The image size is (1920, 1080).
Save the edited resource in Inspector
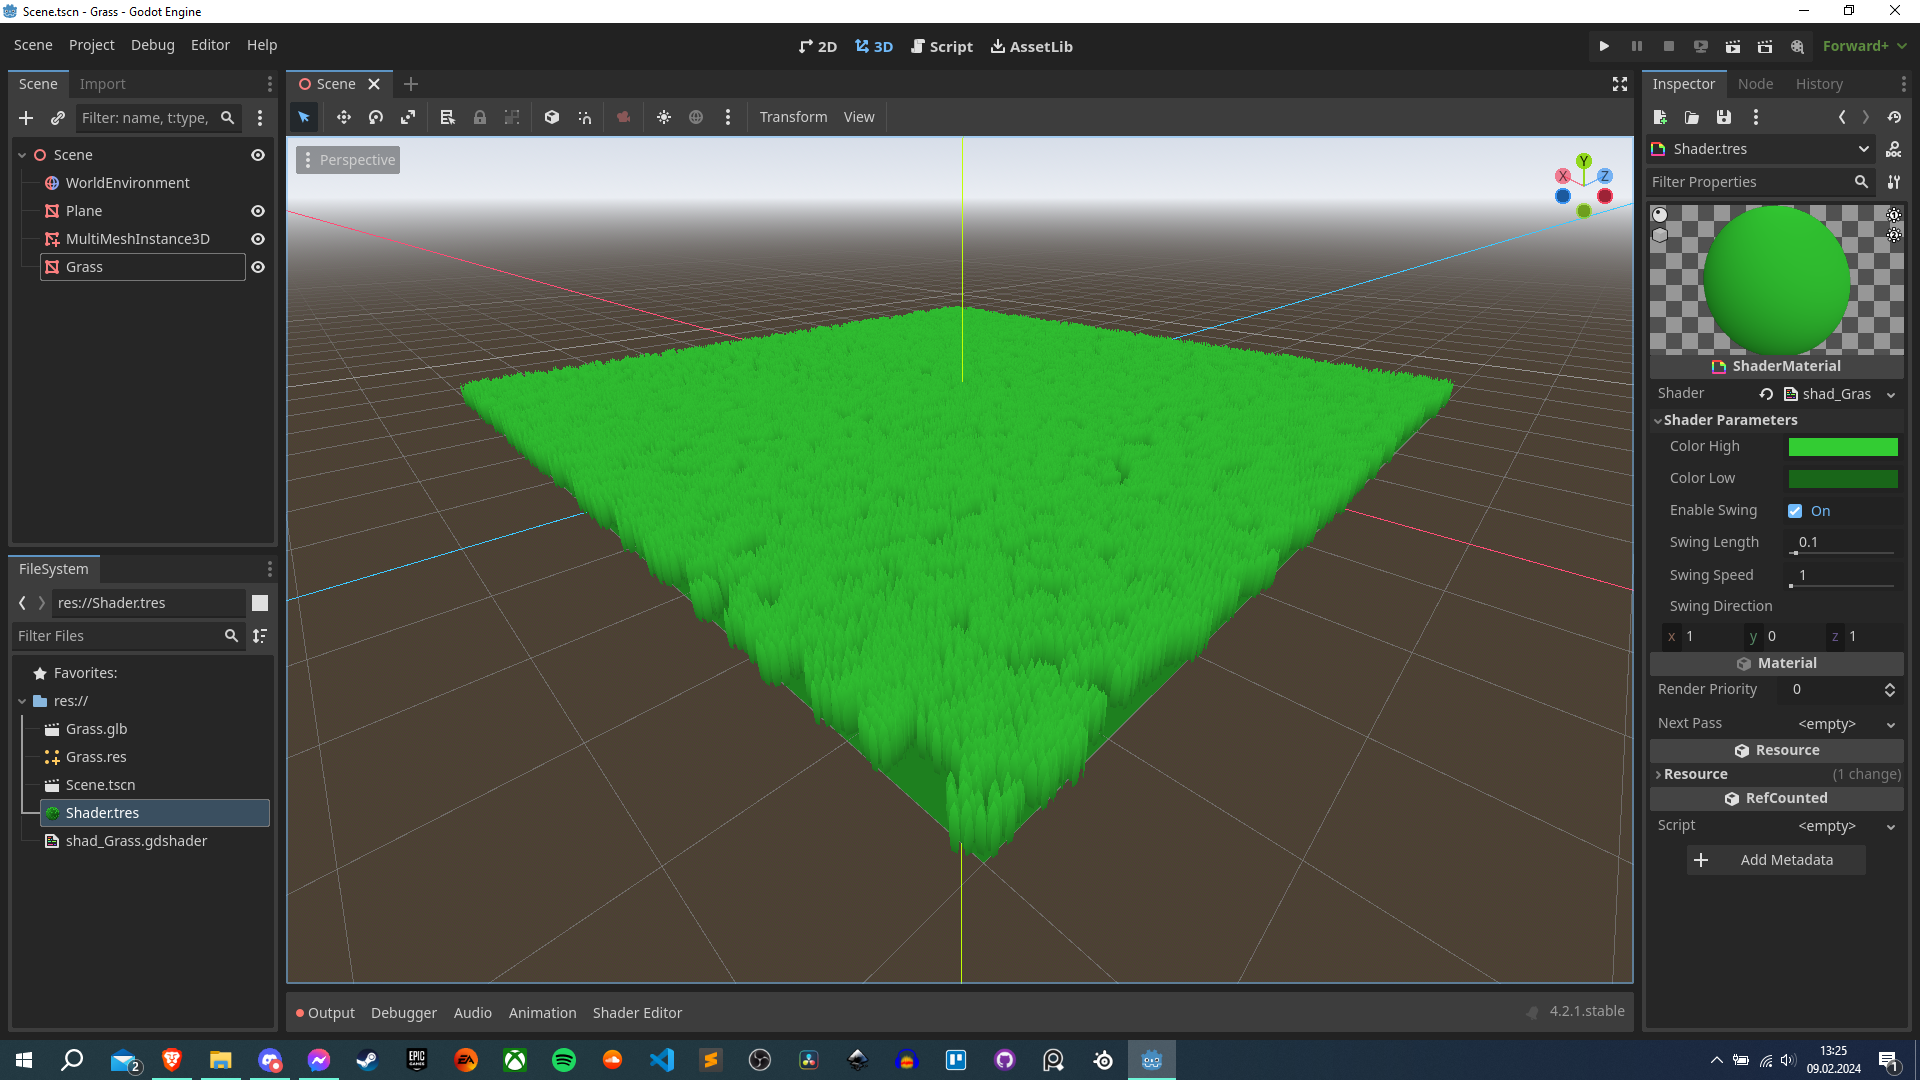(1724, 117)
